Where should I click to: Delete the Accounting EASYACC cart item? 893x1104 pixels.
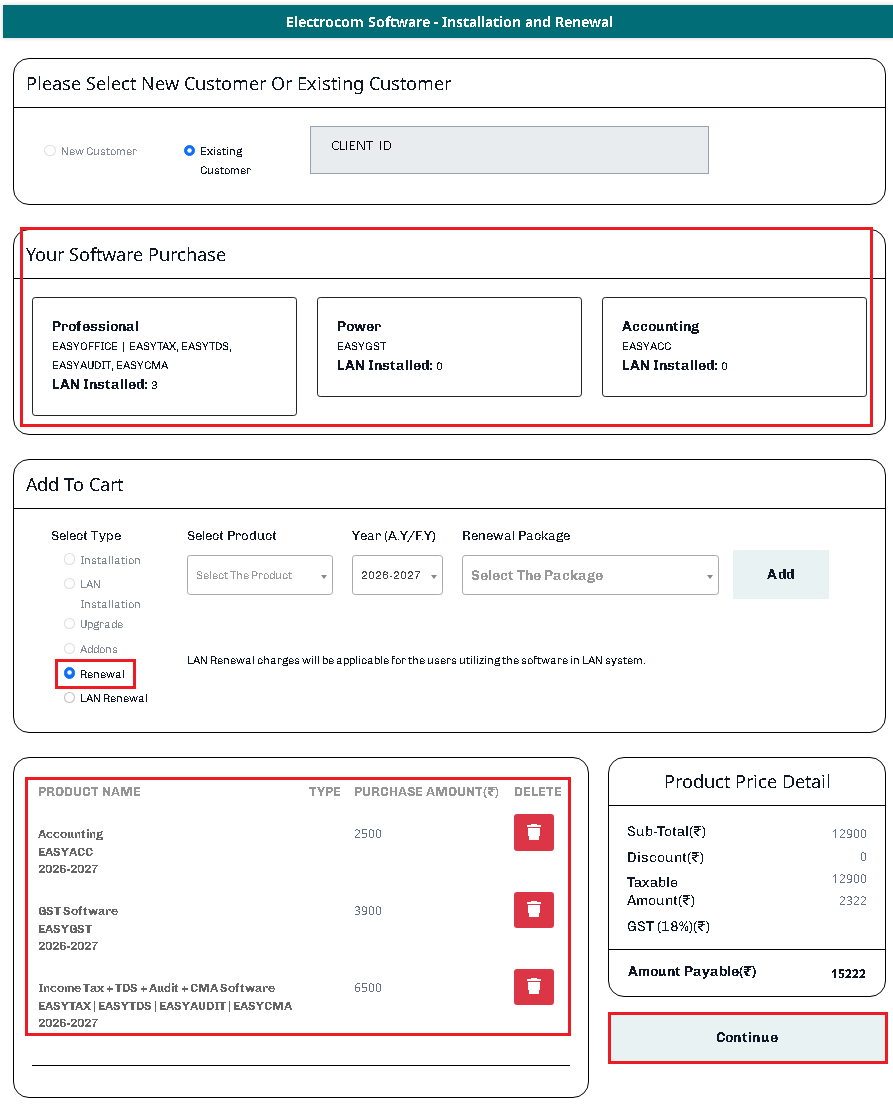click(x=533, y=833)
